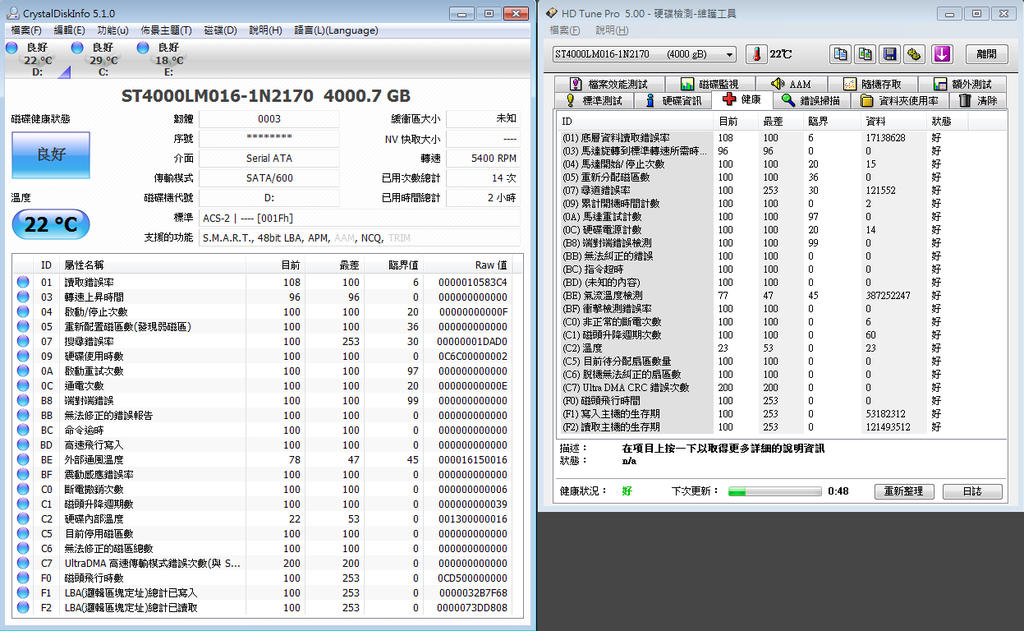Open 語言(L)(Language) menu
The width and height of the screenshot is (1024, 631).
point(336,31)
